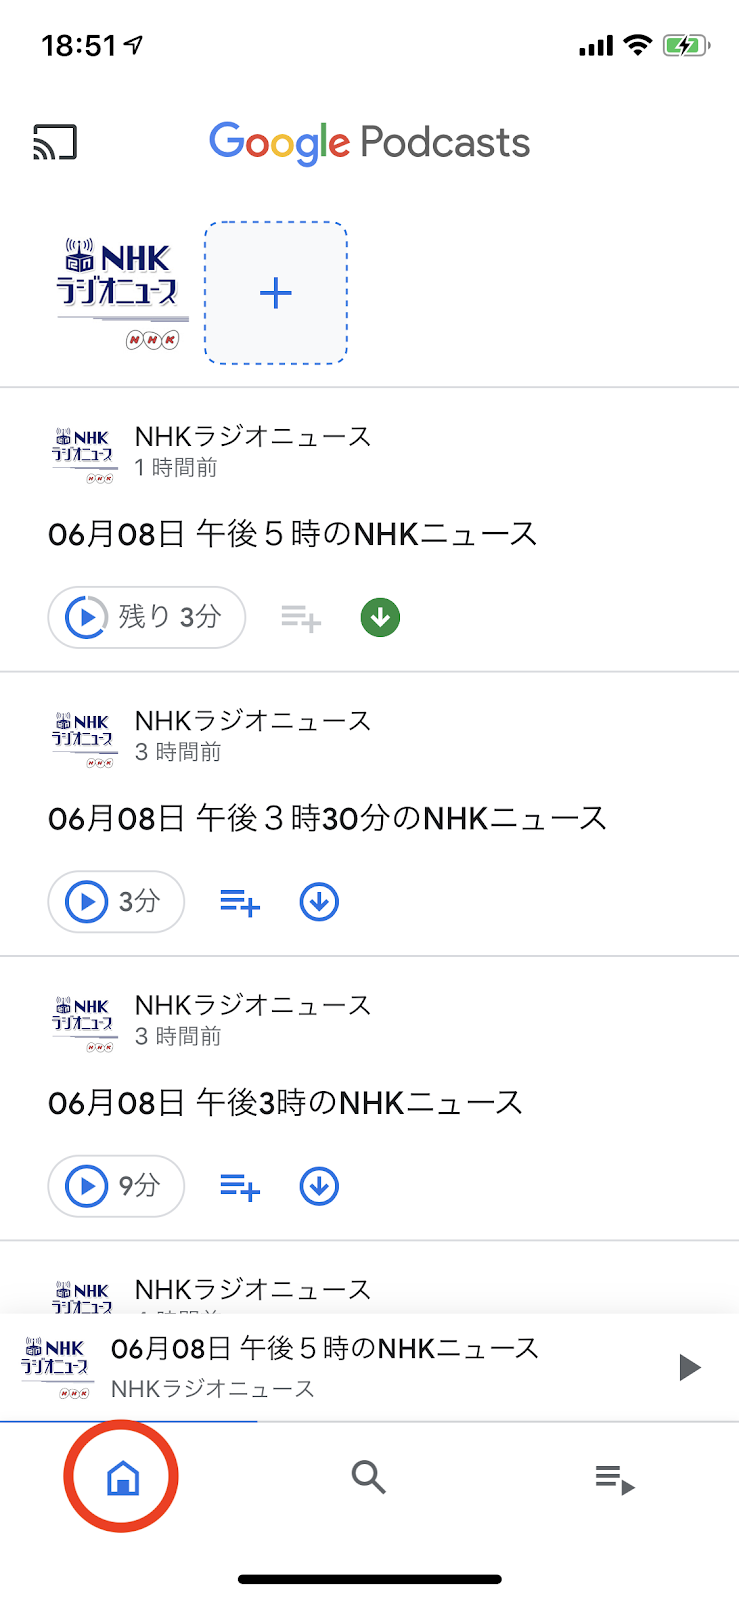This screenshot has width=739, height=1600.
Task: Open the 06月08日 午後3時のNHKニュース episode title
Action: pyautogui.click(x=285, y=1103)
